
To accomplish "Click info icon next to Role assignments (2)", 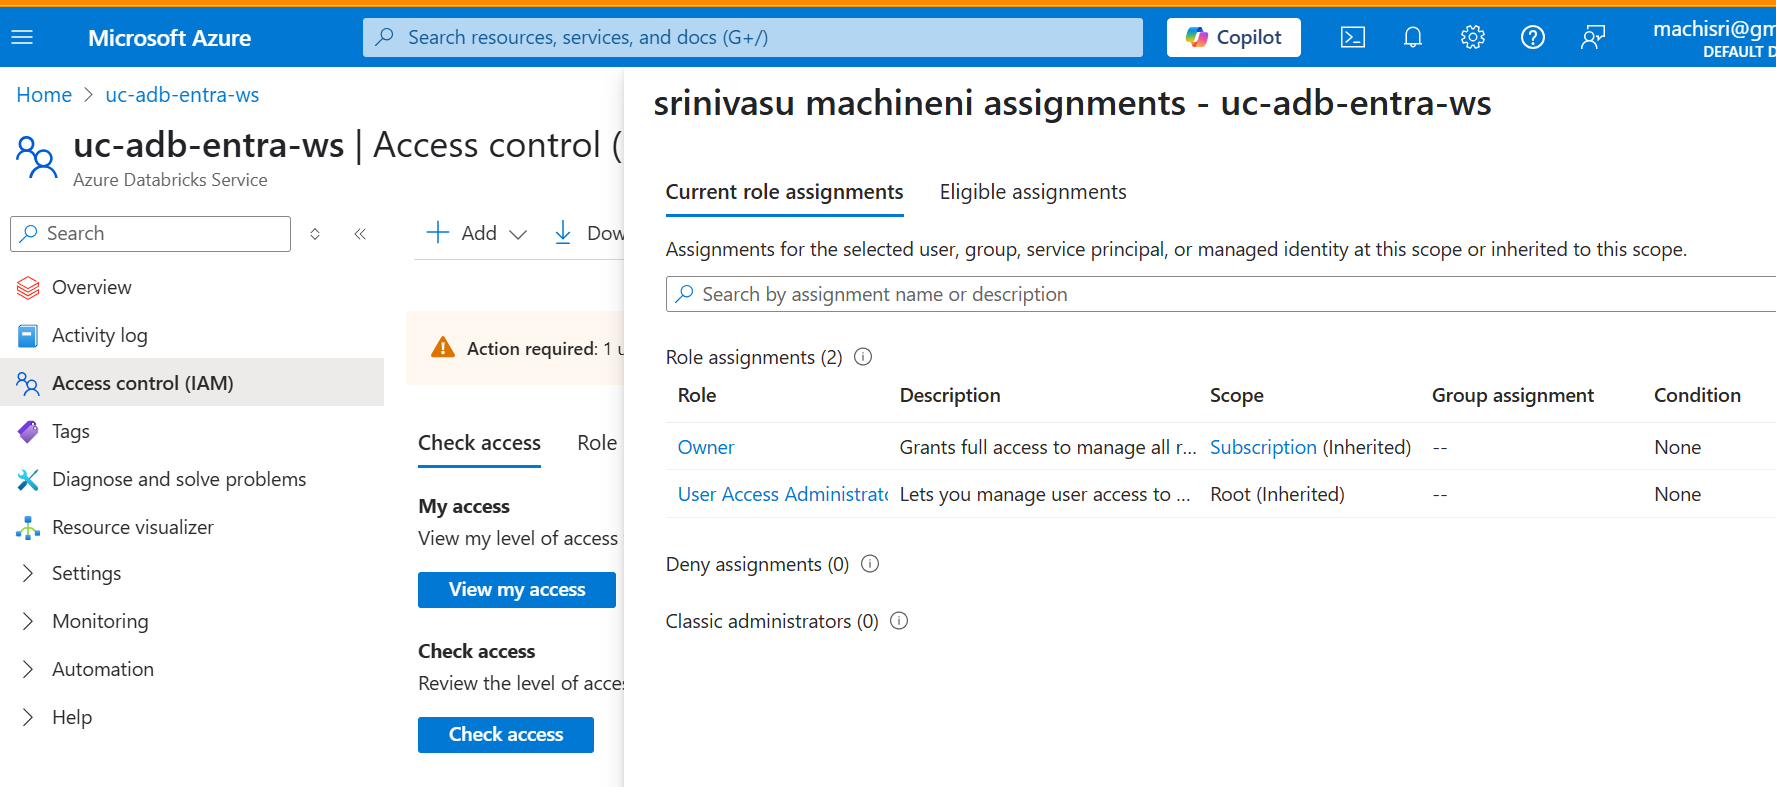I will click(863, 357).
